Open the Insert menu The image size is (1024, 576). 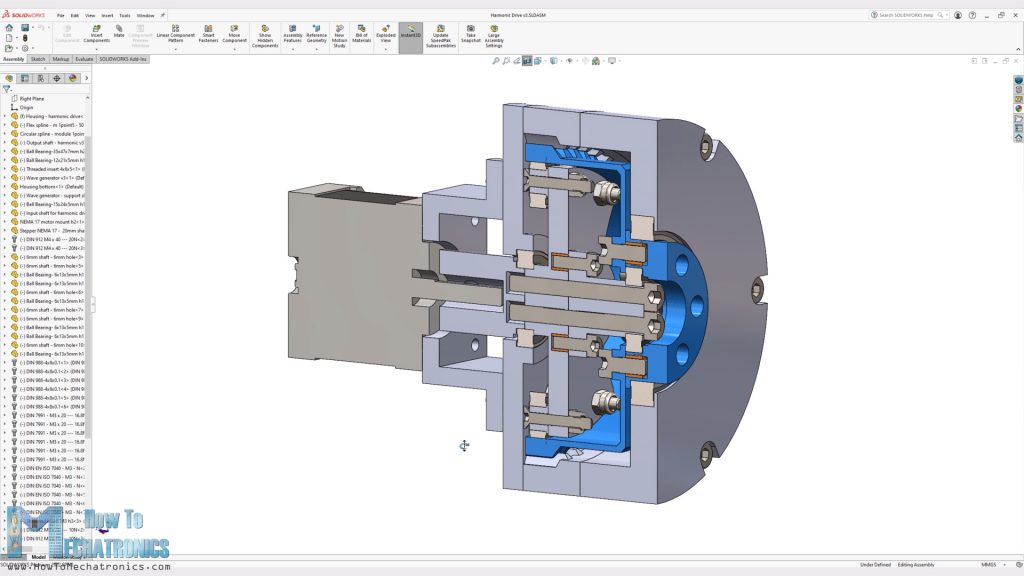tap(108, 15)
